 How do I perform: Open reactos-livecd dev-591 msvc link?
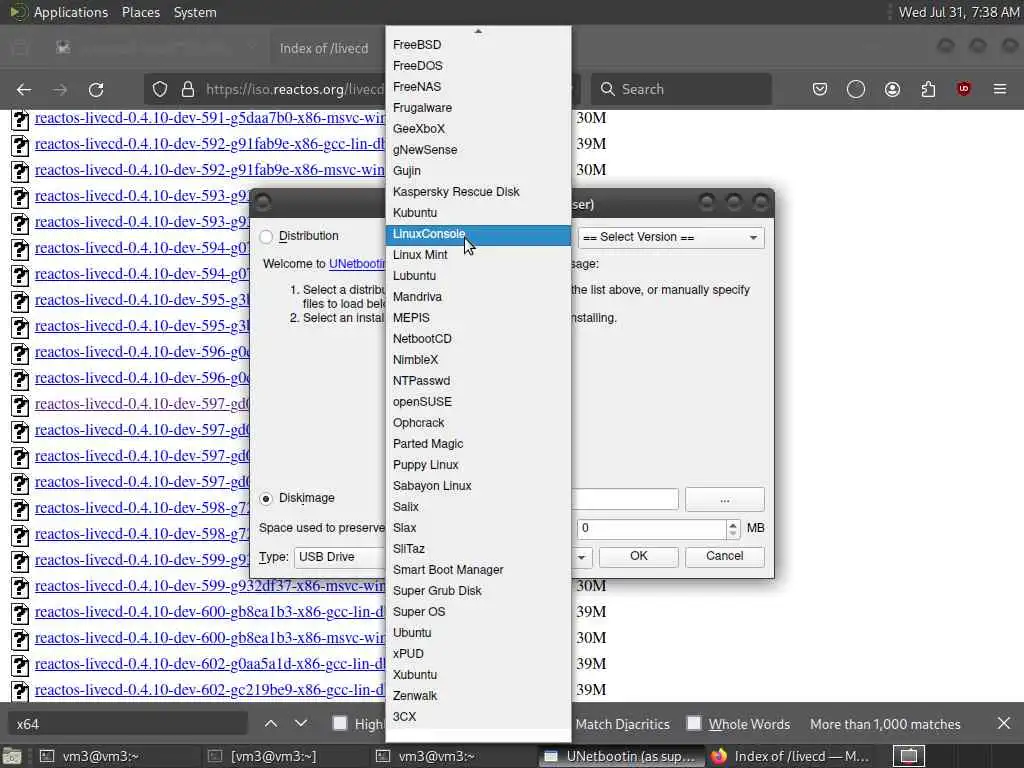pos(210,118)
